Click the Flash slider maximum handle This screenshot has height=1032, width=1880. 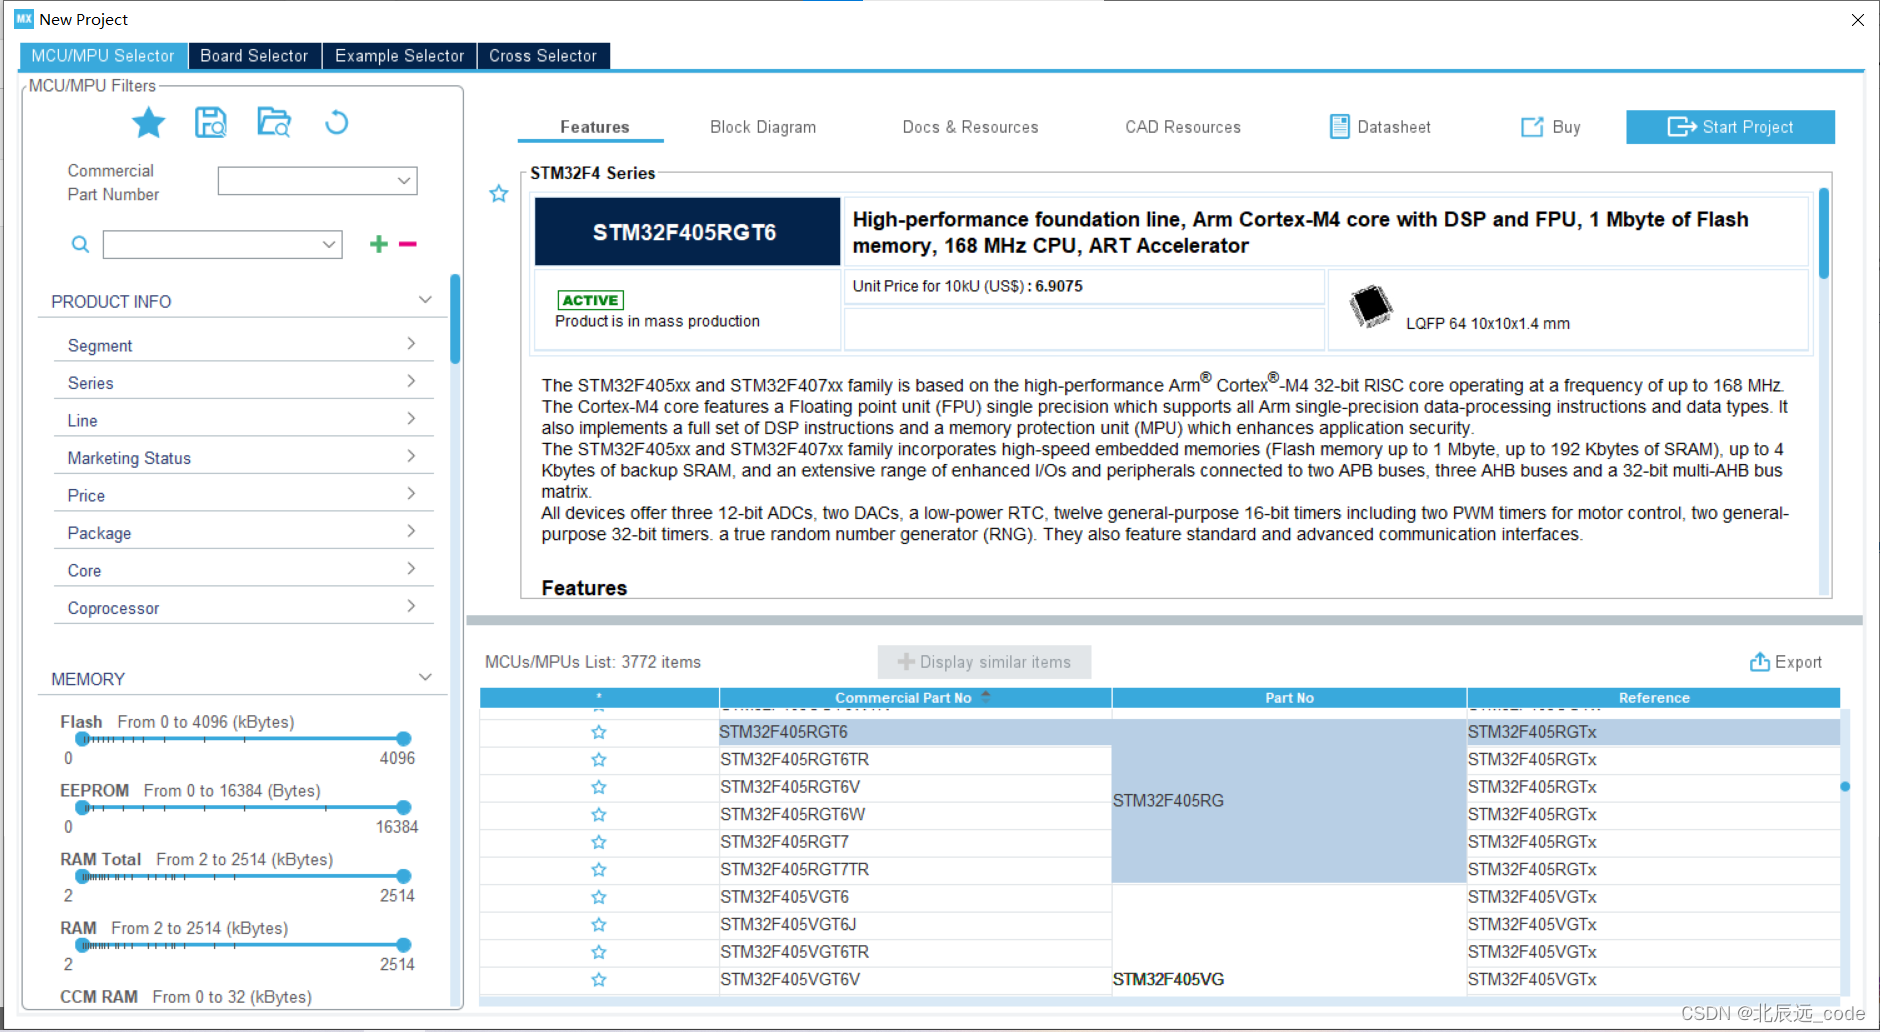pyautogui.click(x=403, y=739)
